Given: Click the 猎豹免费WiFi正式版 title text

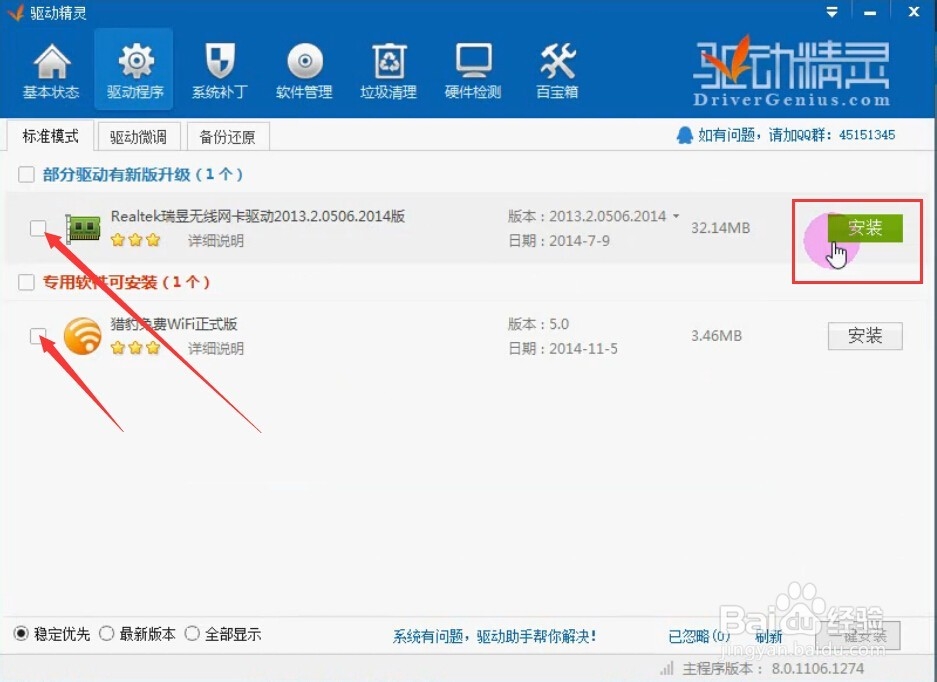Looking at the screenshot, I should click(174, 324).
